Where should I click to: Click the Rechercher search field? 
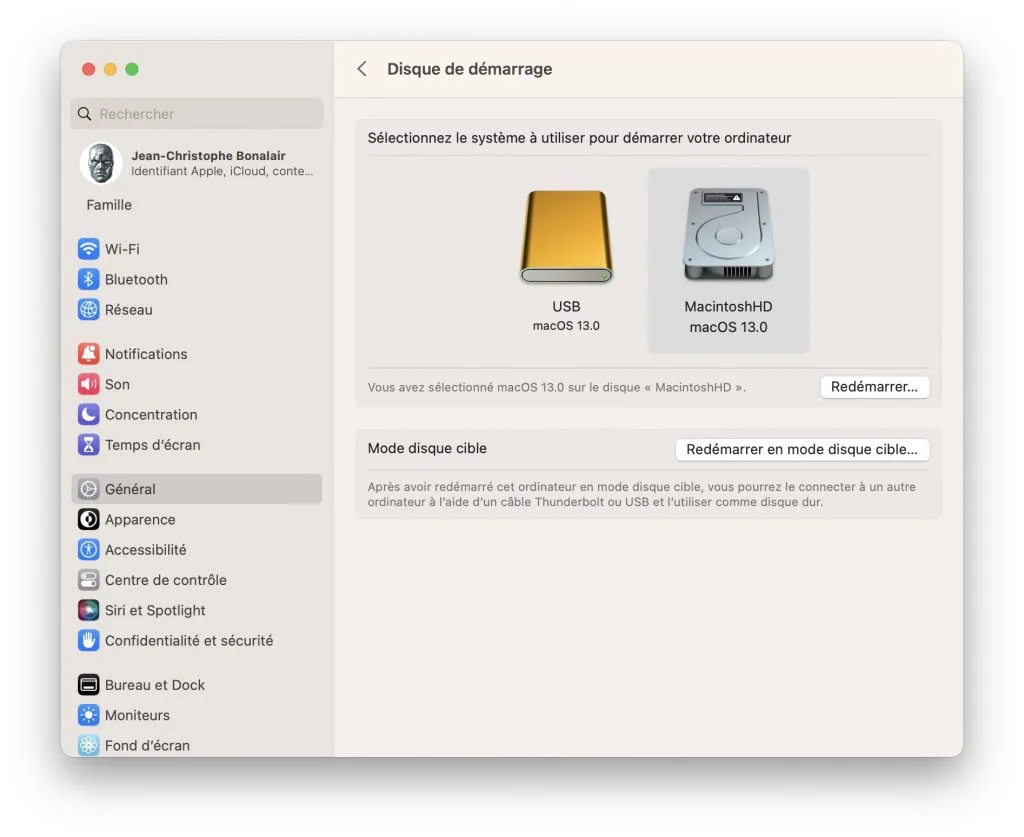[x=196, y=113]
